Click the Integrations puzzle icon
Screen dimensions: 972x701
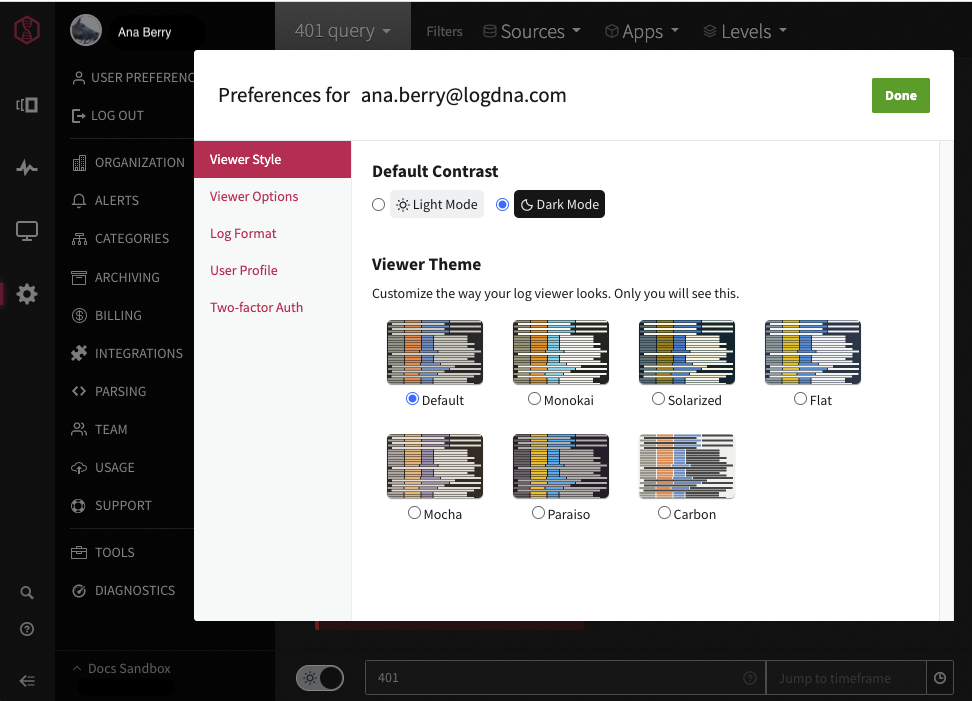79,353
